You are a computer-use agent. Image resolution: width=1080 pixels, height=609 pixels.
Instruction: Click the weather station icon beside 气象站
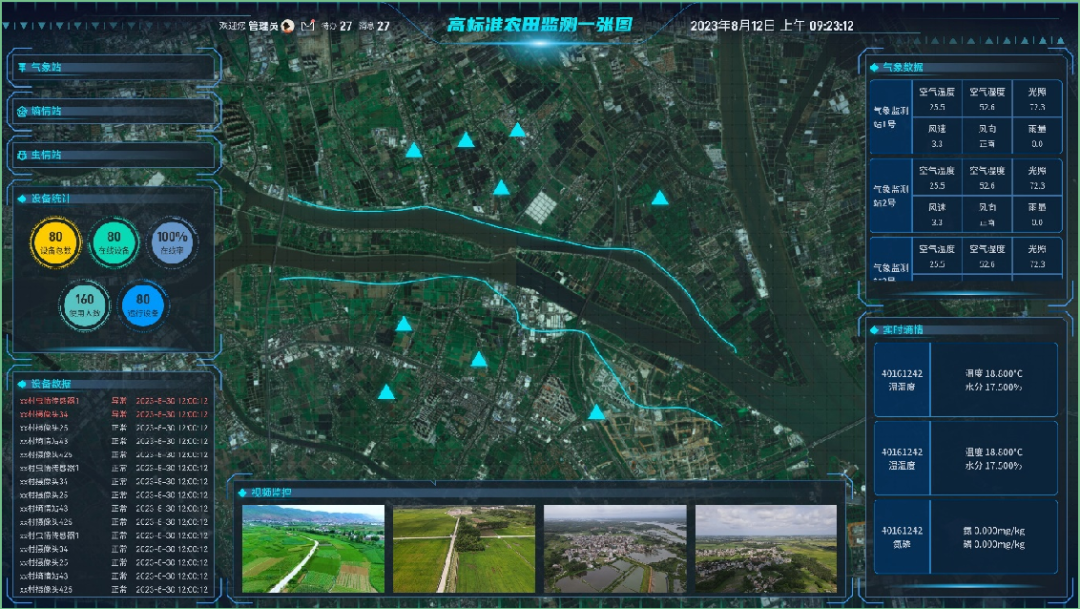coord(23,68)
